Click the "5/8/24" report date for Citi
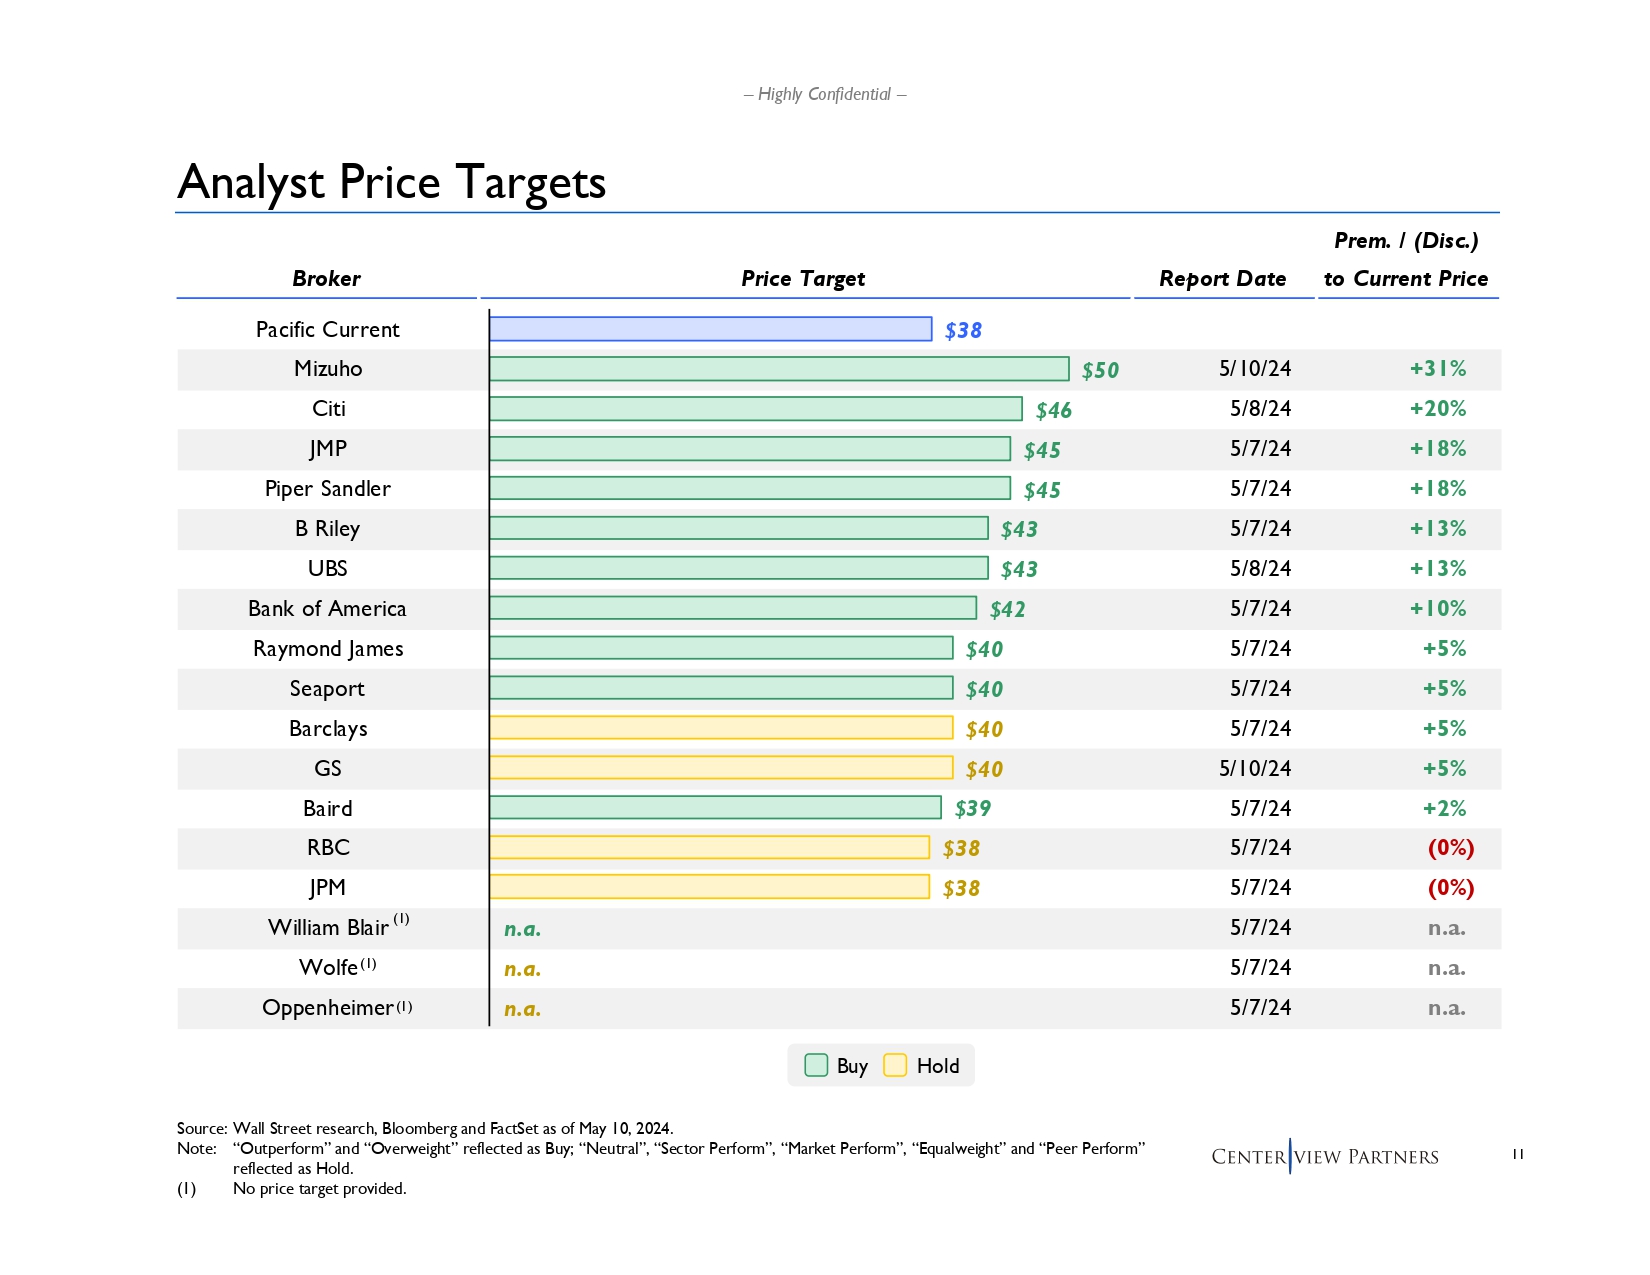 (x=1260, y=409)
